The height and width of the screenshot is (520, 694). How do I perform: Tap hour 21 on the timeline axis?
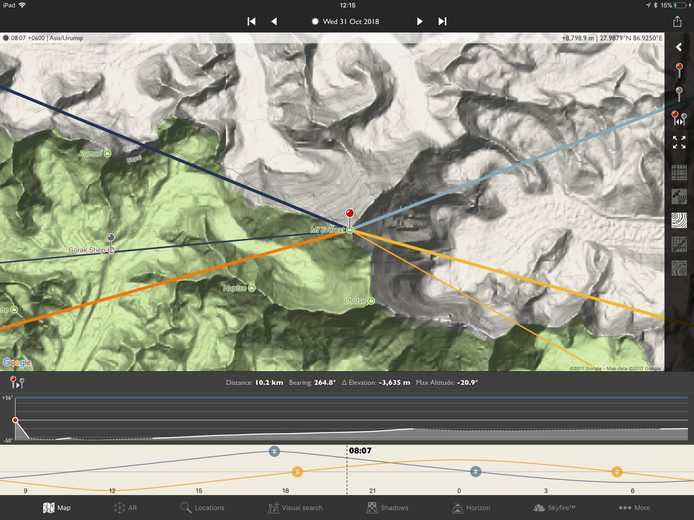coord(372,491)
